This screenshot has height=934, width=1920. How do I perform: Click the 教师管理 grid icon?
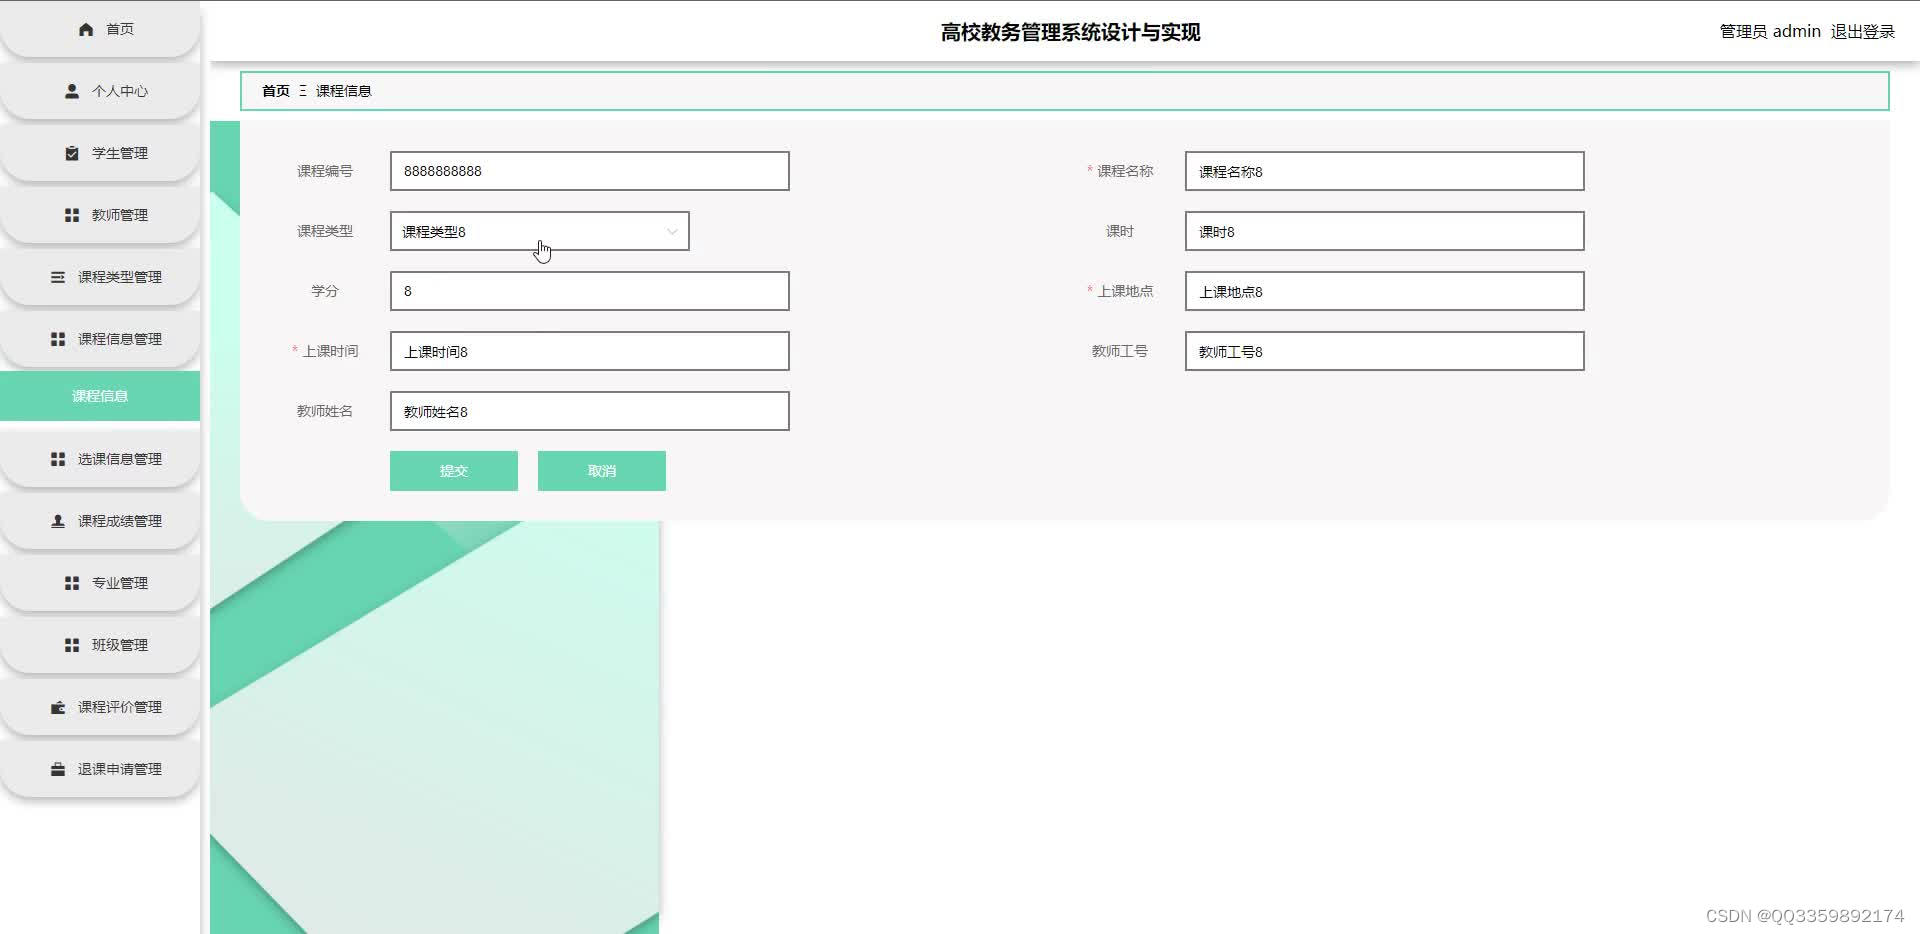(x=72, y=215)
